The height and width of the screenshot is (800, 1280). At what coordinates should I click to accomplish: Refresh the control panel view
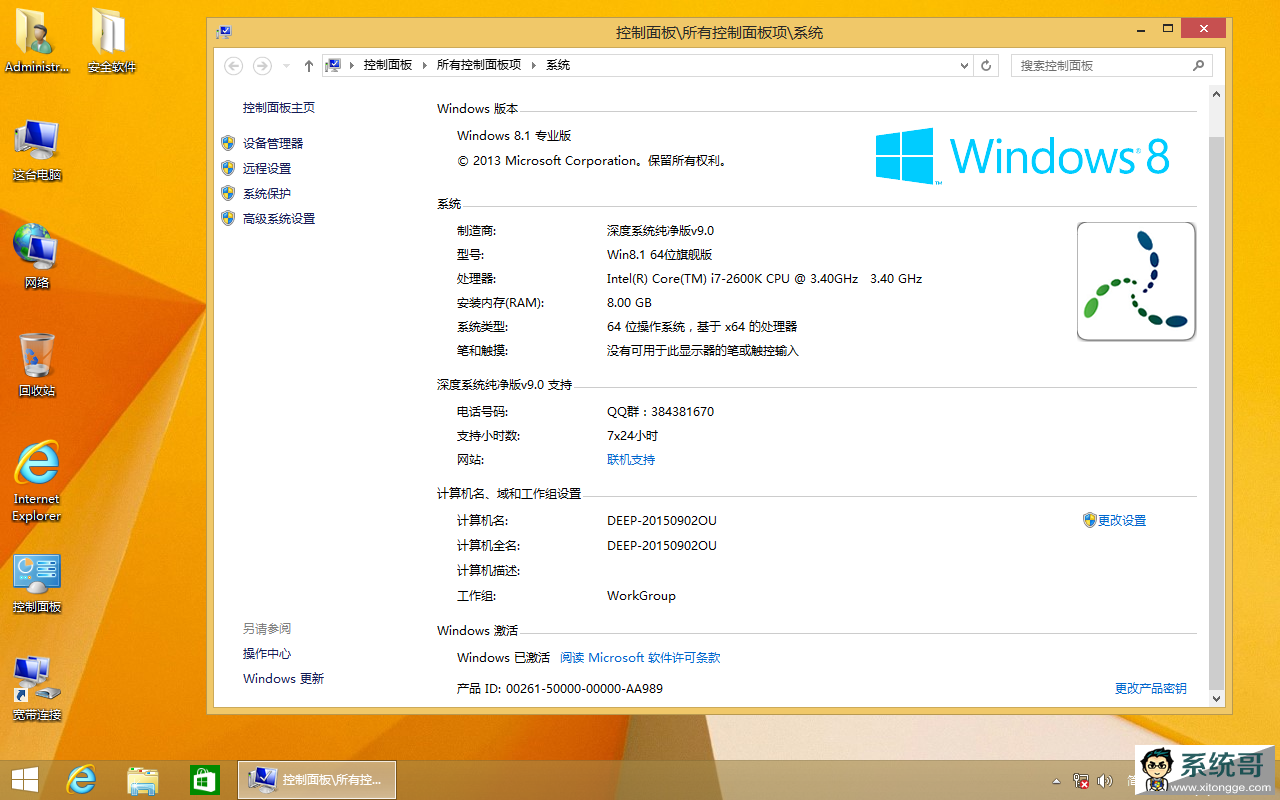[986, 65]
